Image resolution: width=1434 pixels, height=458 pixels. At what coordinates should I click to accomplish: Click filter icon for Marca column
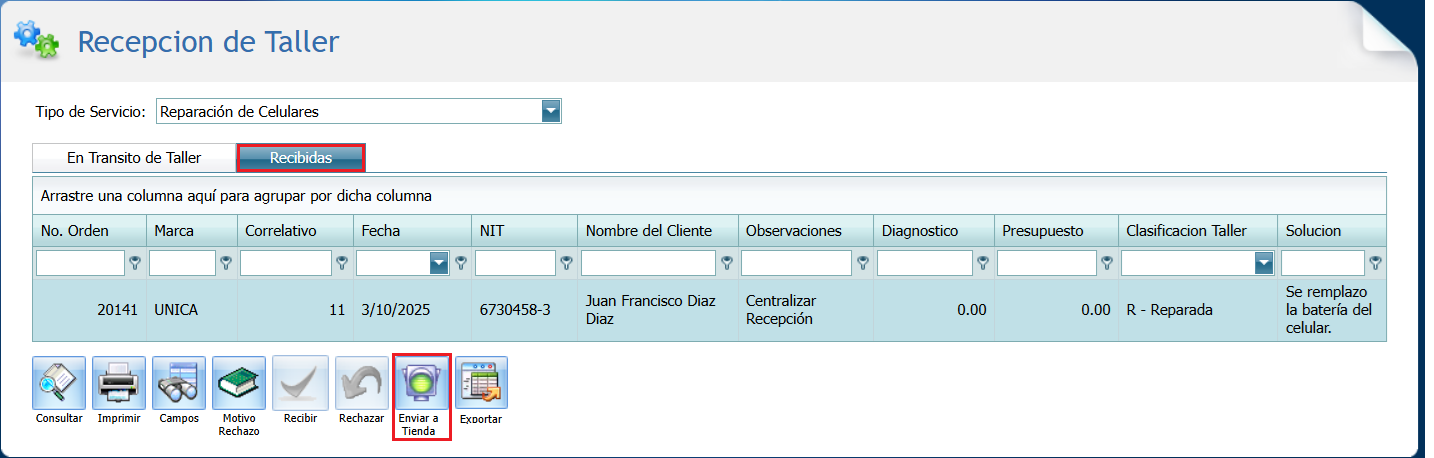(225, 263)
